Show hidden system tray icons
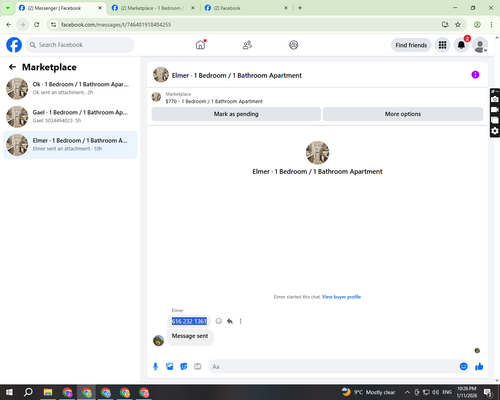500x400 pixels. tap(407, 392)
